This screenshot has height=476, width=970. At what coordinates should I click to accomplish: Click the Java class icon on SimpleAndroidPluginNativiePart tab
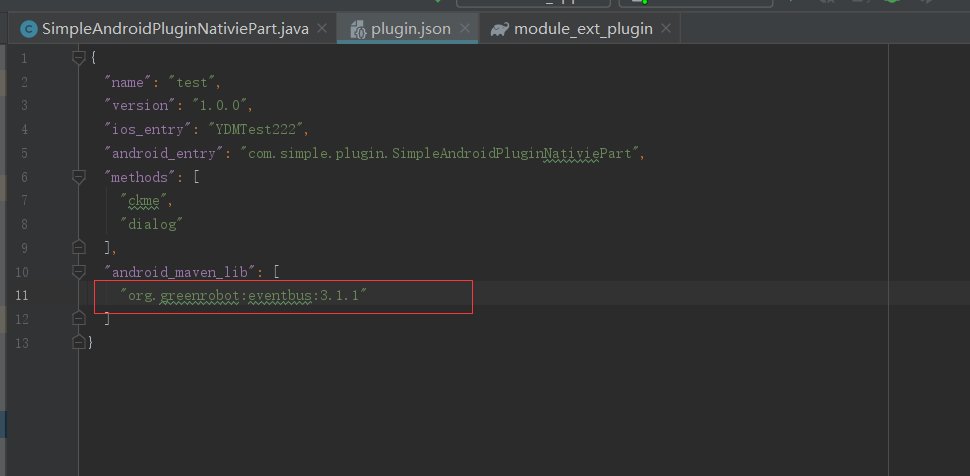point(28,29)
